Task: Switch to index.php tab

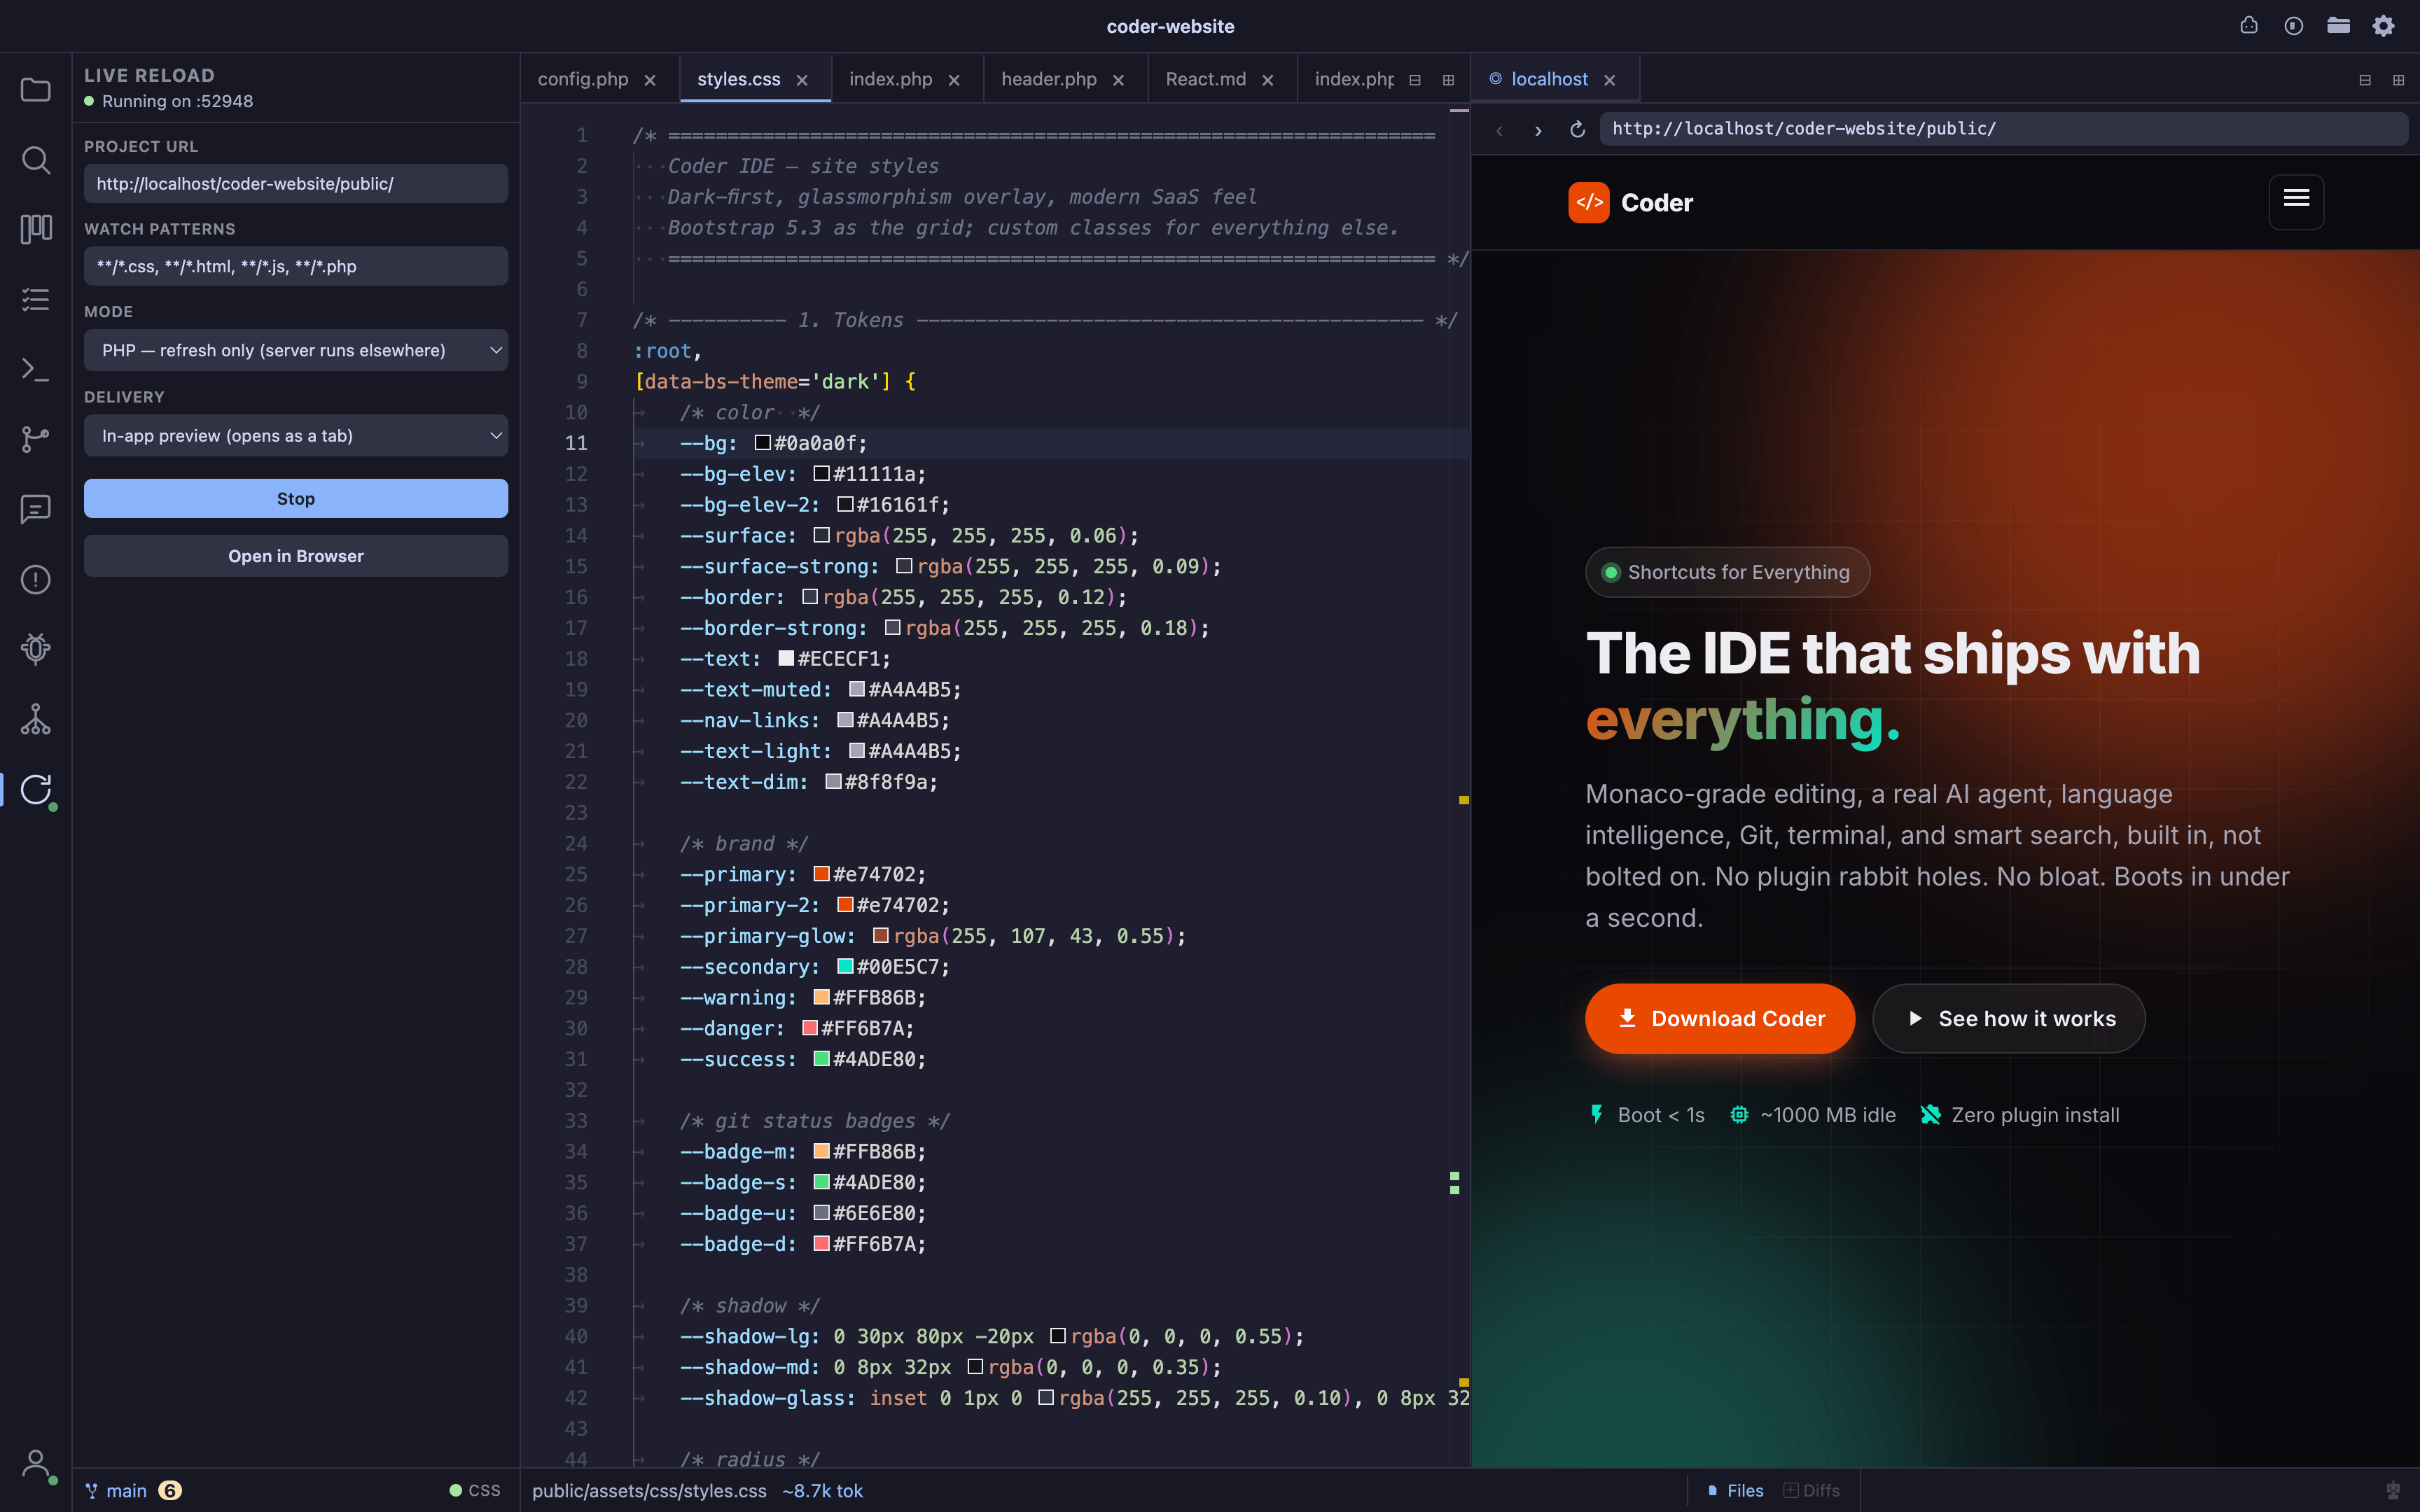Action: click(x=890, y=79)
